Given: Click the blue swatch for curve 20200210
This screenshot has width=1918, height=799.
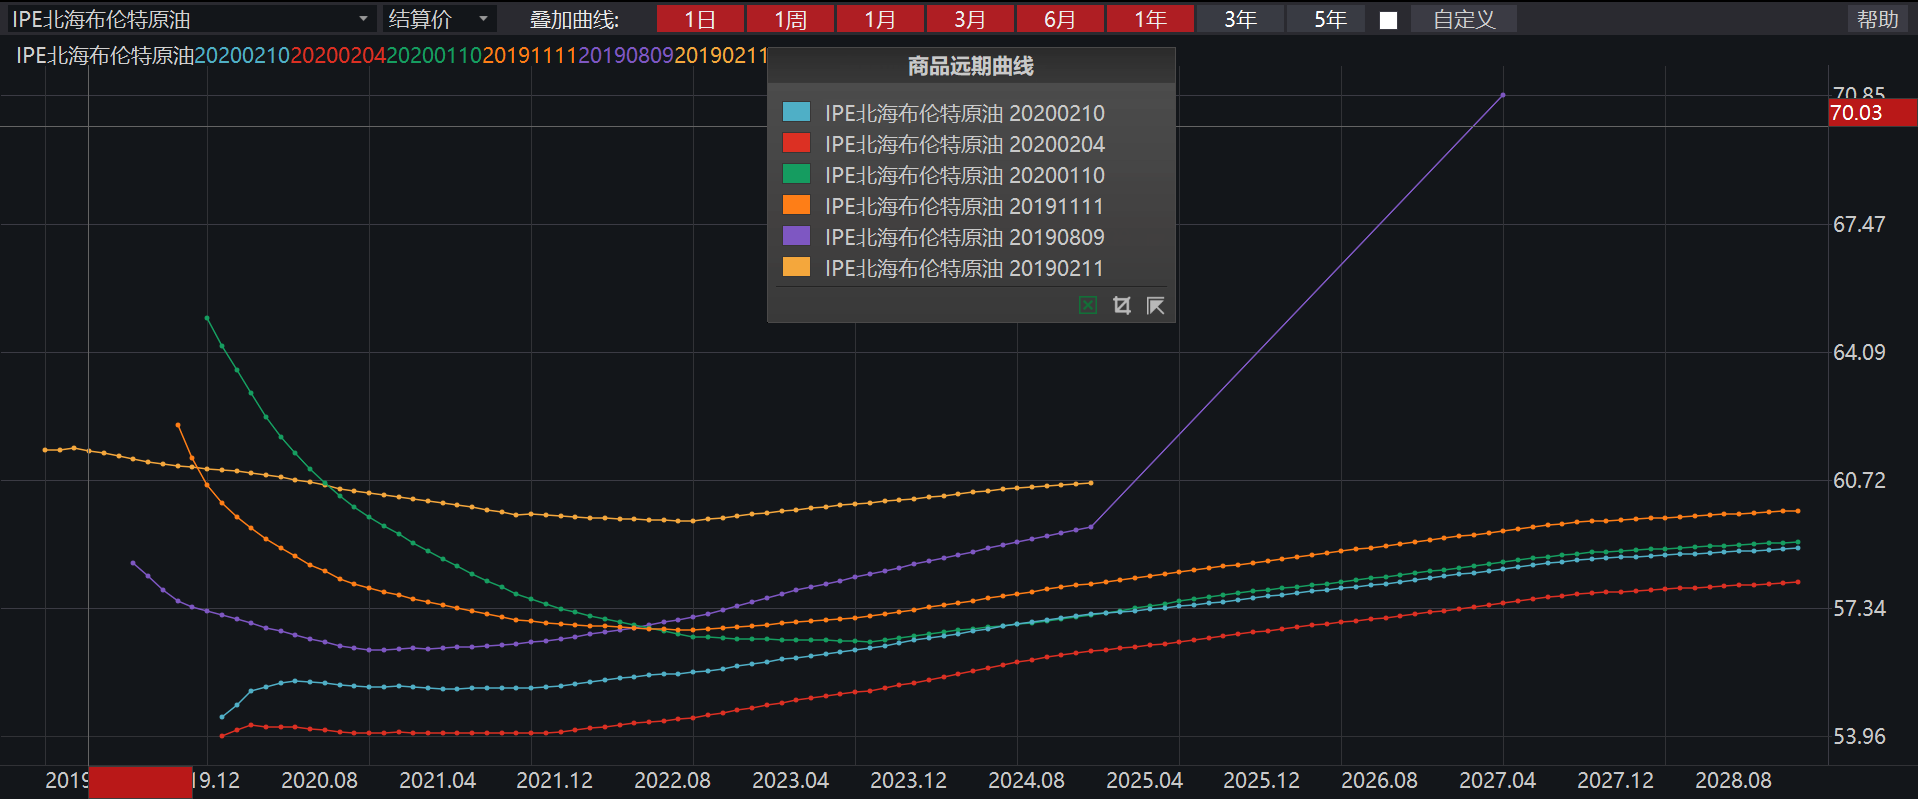Looking at the screenshot, I should (x=796, y=112).
